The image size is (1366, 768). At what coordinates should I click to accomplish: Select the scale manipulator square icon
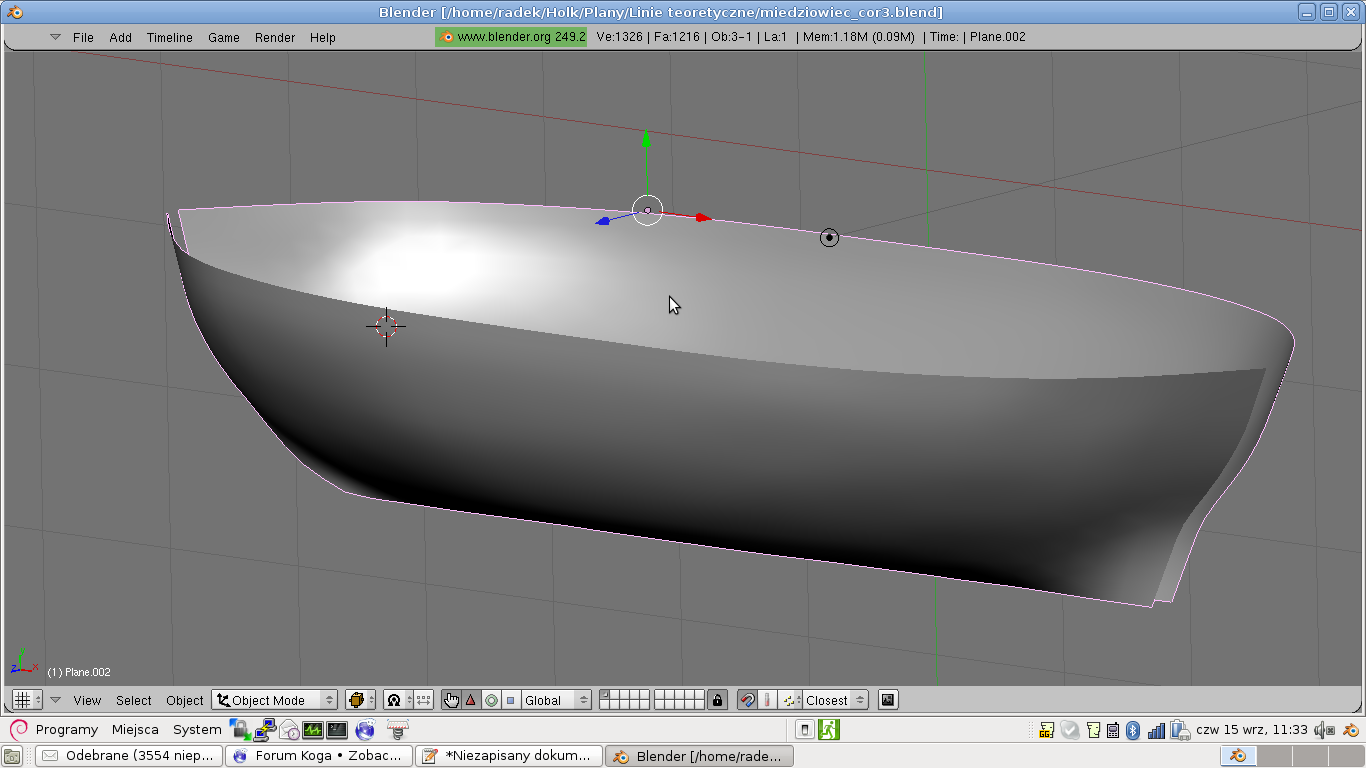tap(510, 700)
